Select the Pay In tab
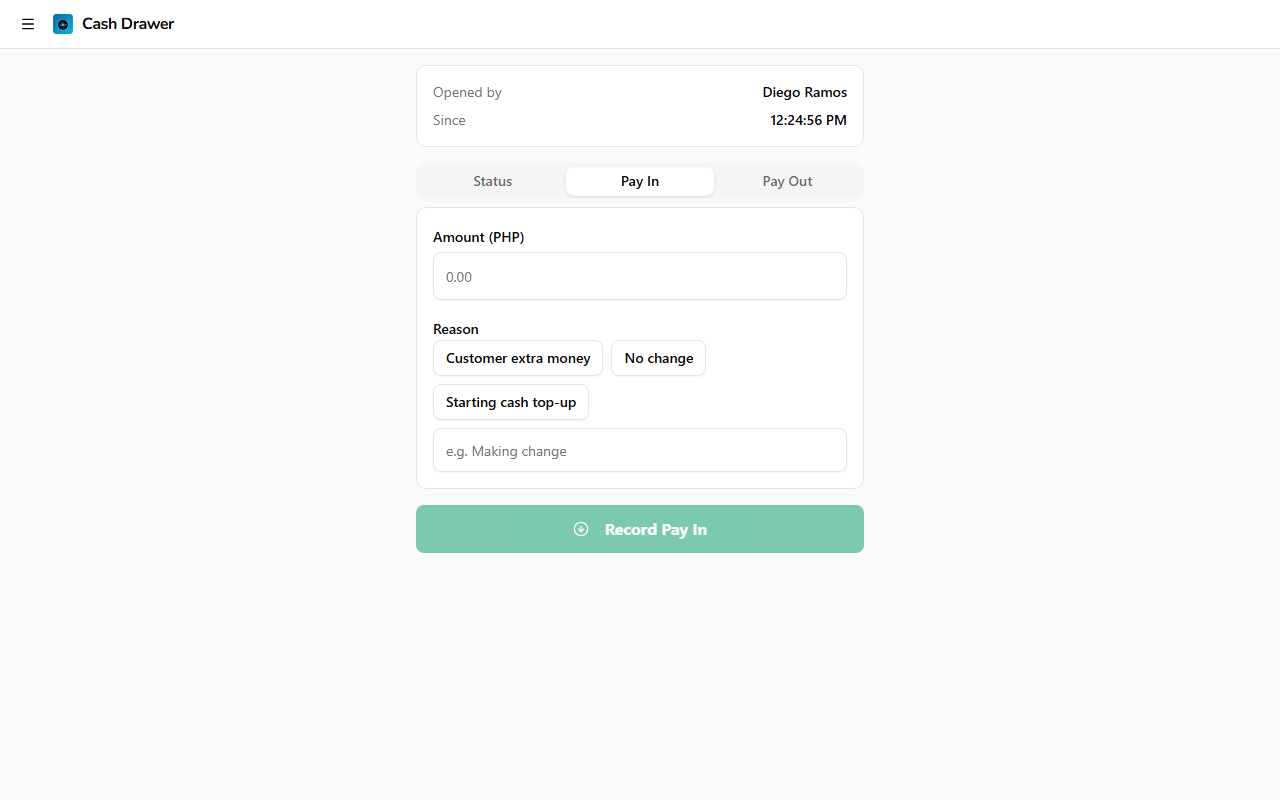1280x800 pixels. click(x=640, y=181)
